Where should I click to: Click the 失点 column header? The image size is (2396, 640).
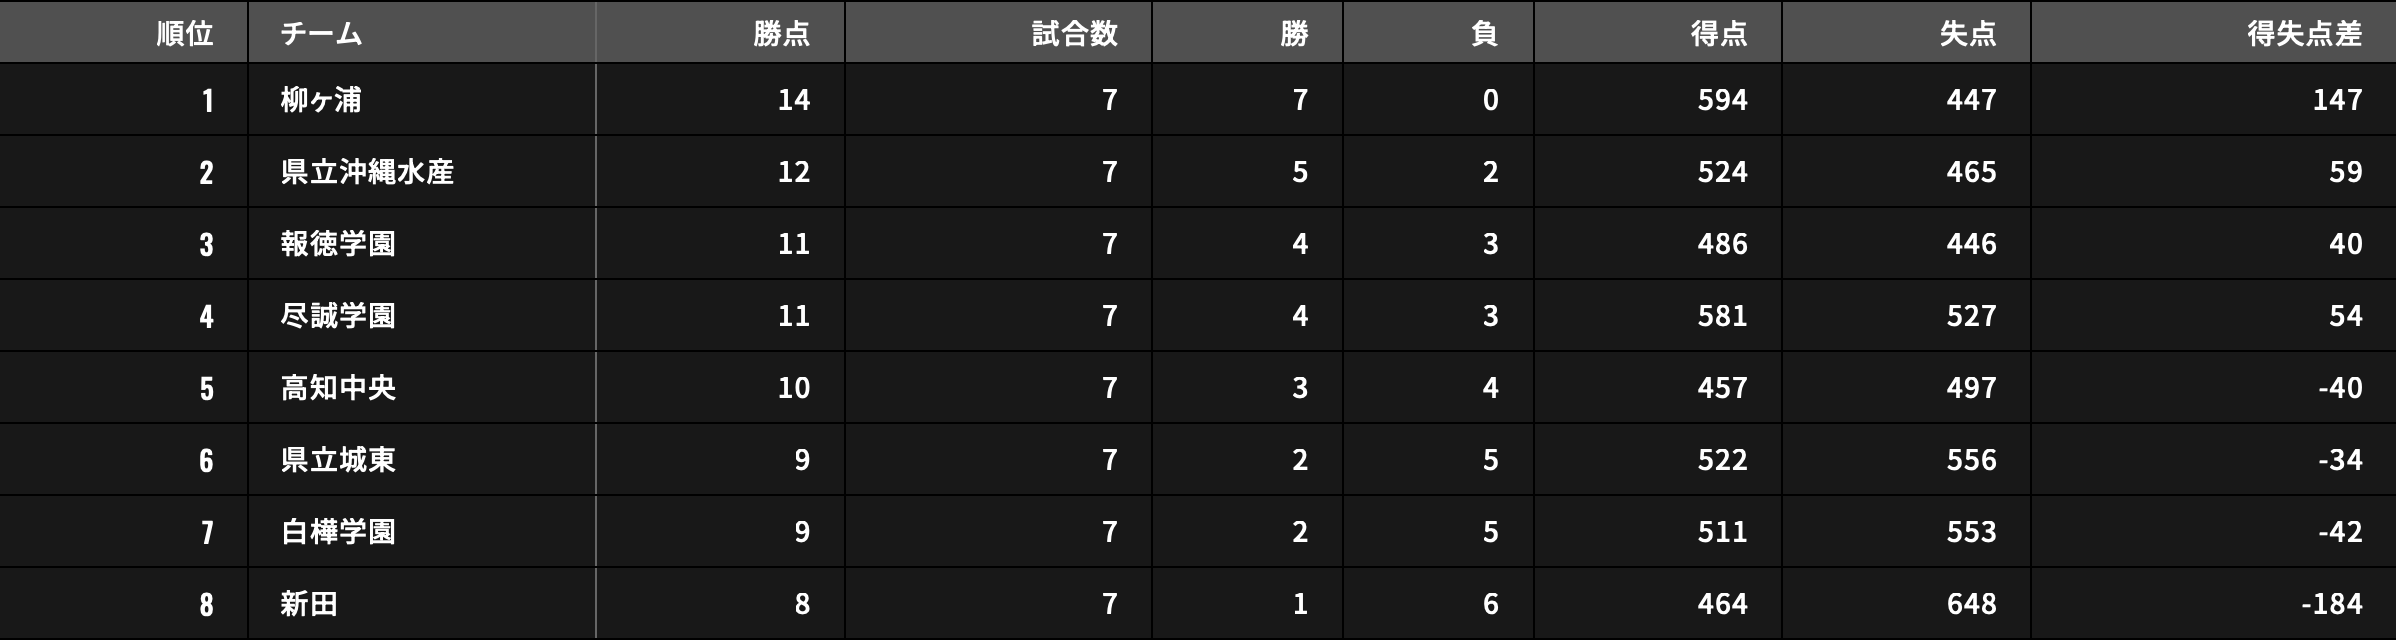coord(1967,34)
